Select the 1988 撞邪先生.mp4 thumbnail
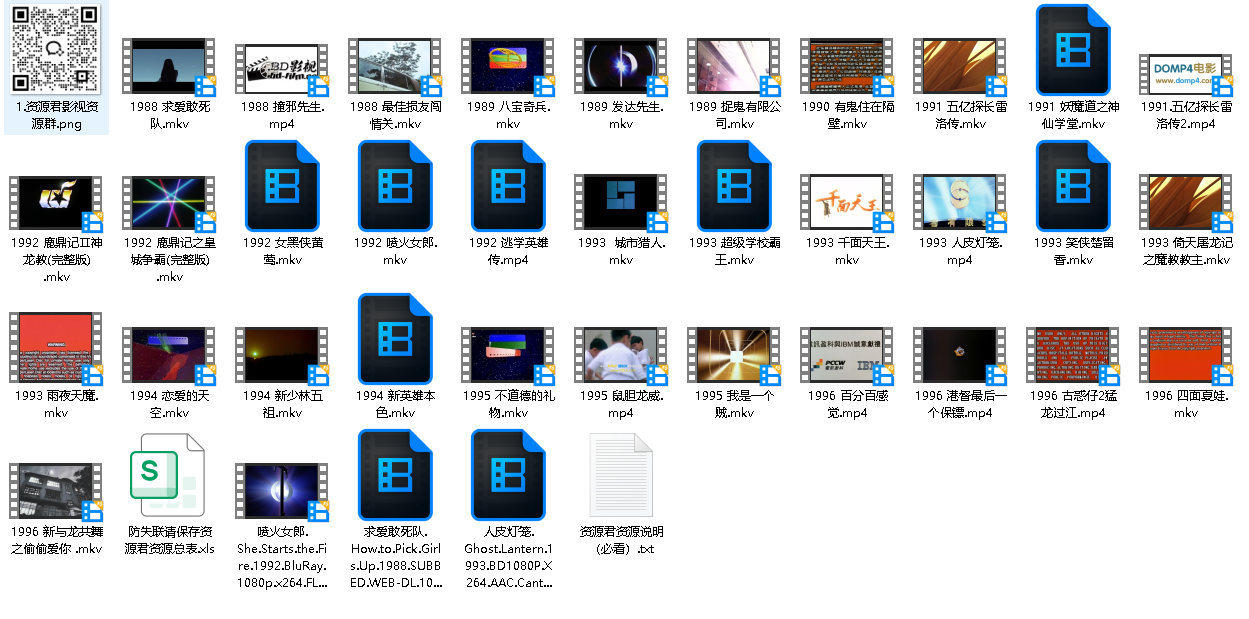The image size is (1249, 619). [x=281, y=68]
